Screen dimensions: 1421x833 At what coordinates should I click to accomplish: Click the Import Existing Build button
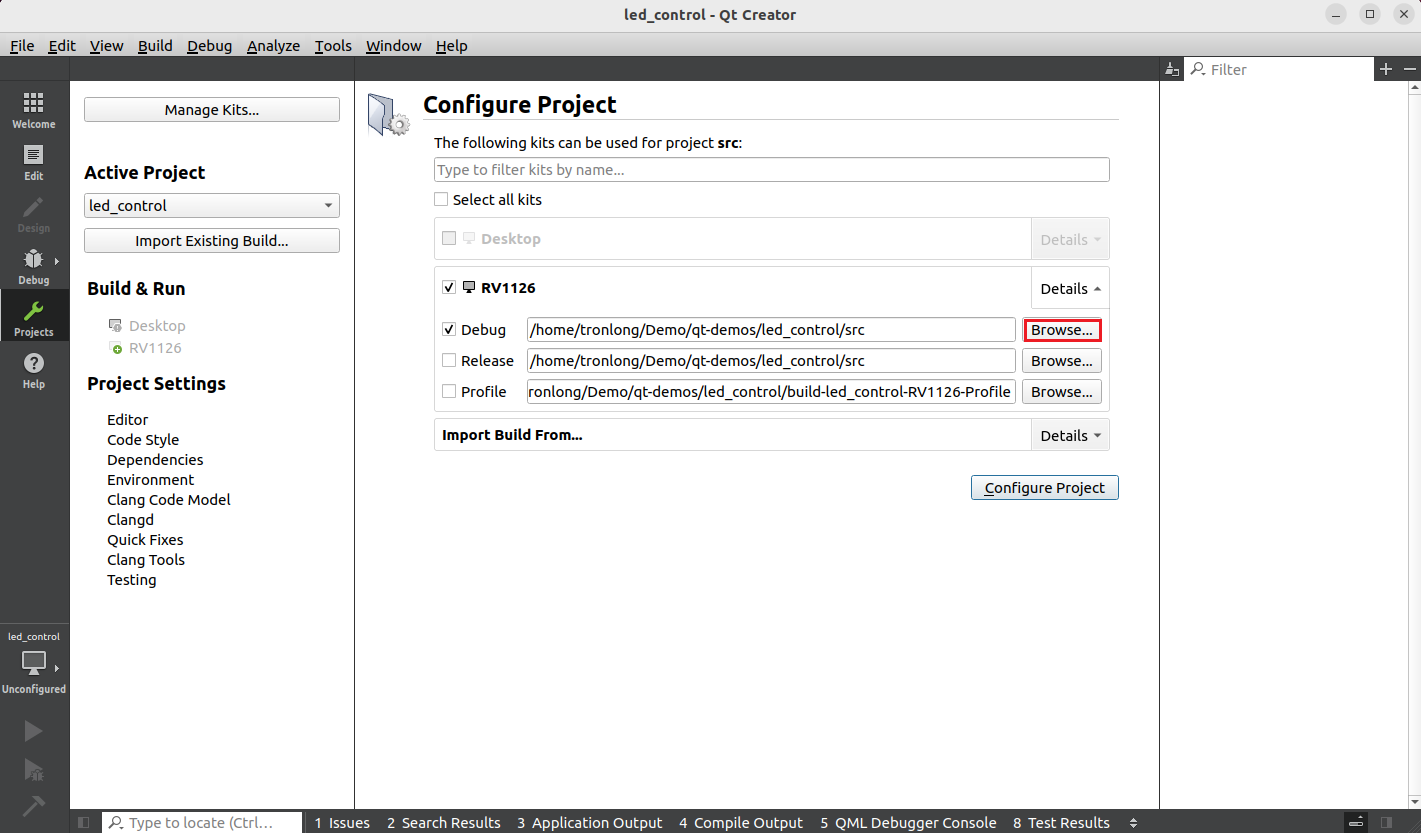coord(212,241)
